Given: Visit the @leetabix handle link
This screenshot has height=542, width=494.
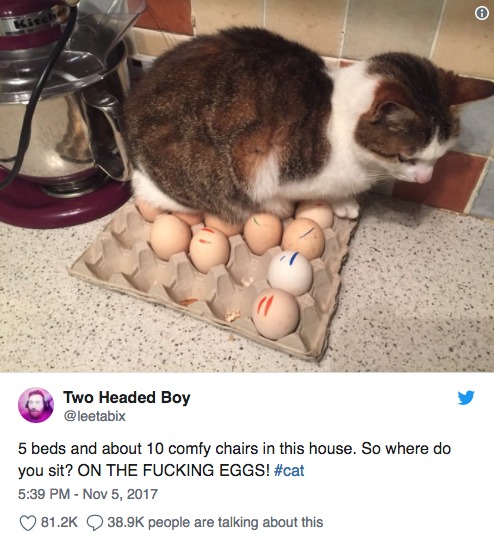Looking at the screenshot, I should [x=94, y=416].
